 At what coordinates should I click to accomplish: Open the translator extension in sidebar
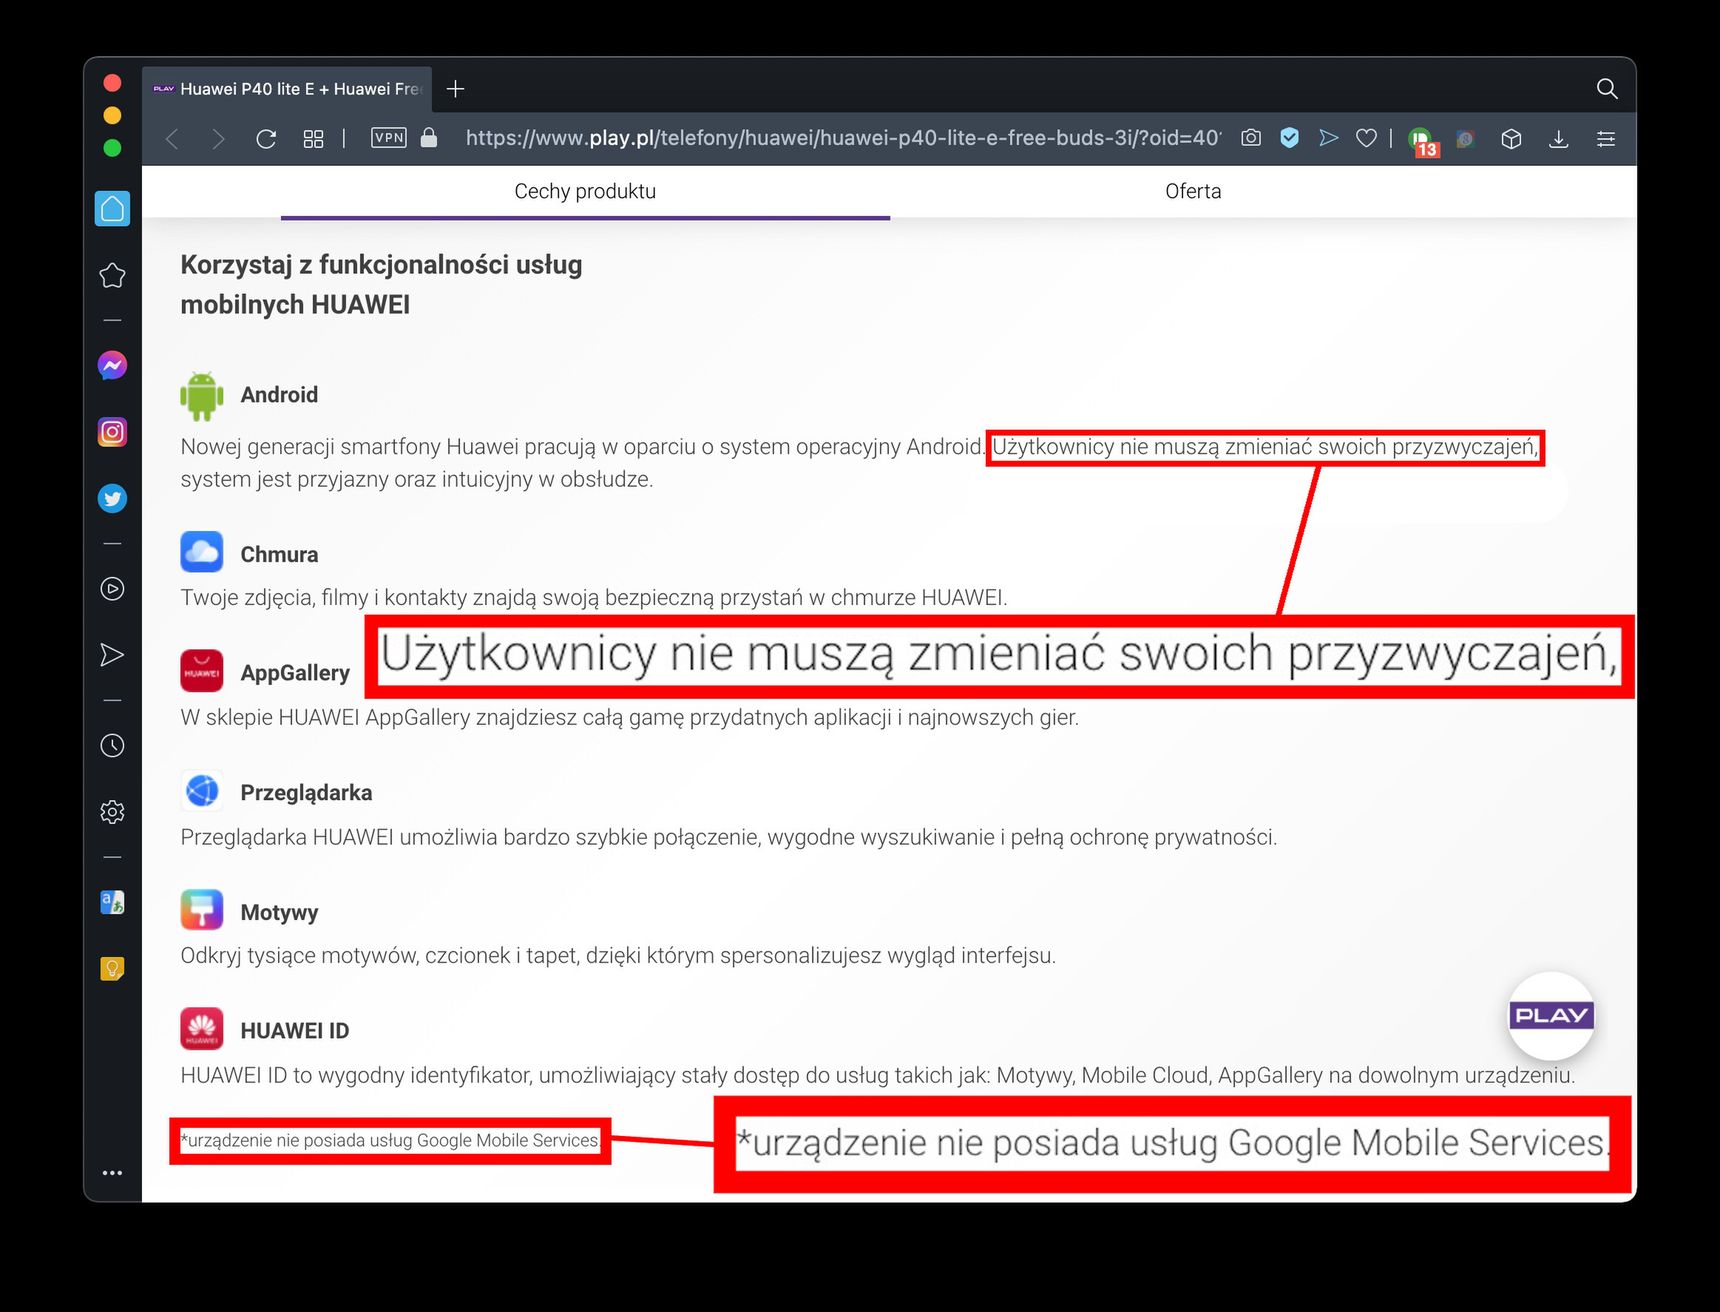coord(112,902)
